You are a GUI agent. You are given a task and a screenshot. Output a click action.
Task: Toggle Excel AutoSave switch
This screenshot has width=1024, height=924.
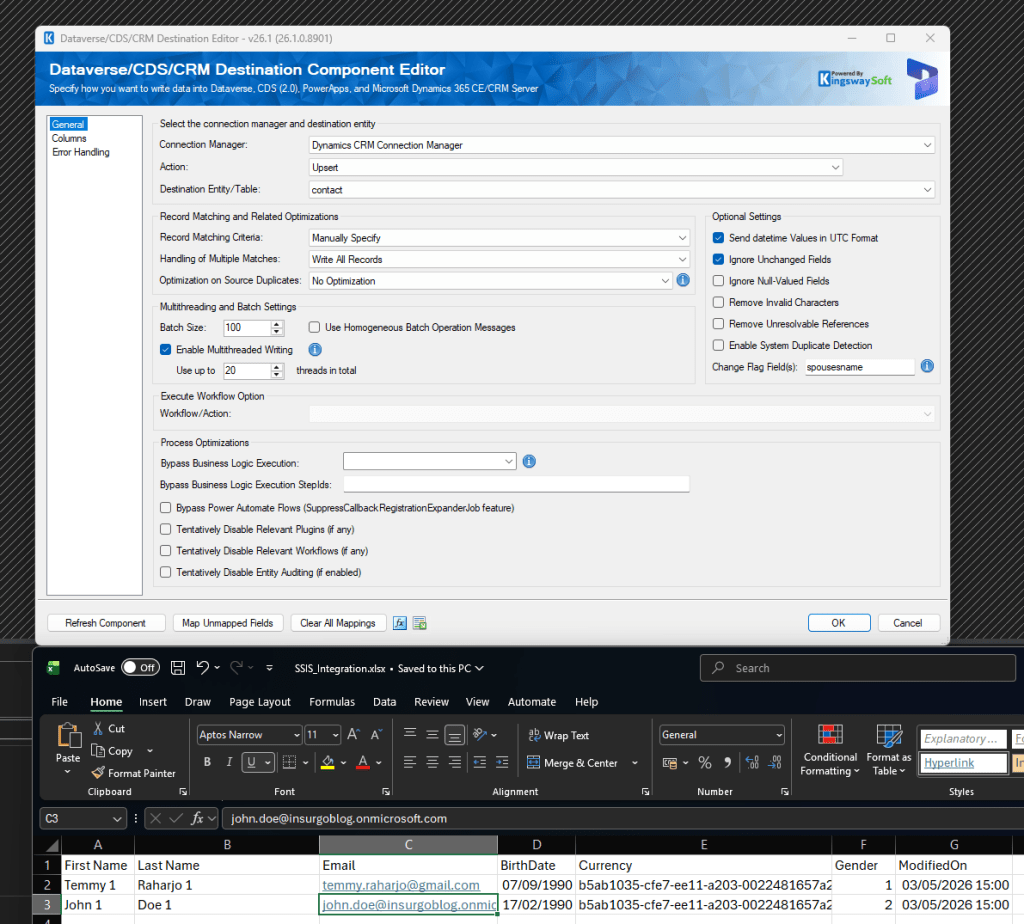click(x=140, y=667)
